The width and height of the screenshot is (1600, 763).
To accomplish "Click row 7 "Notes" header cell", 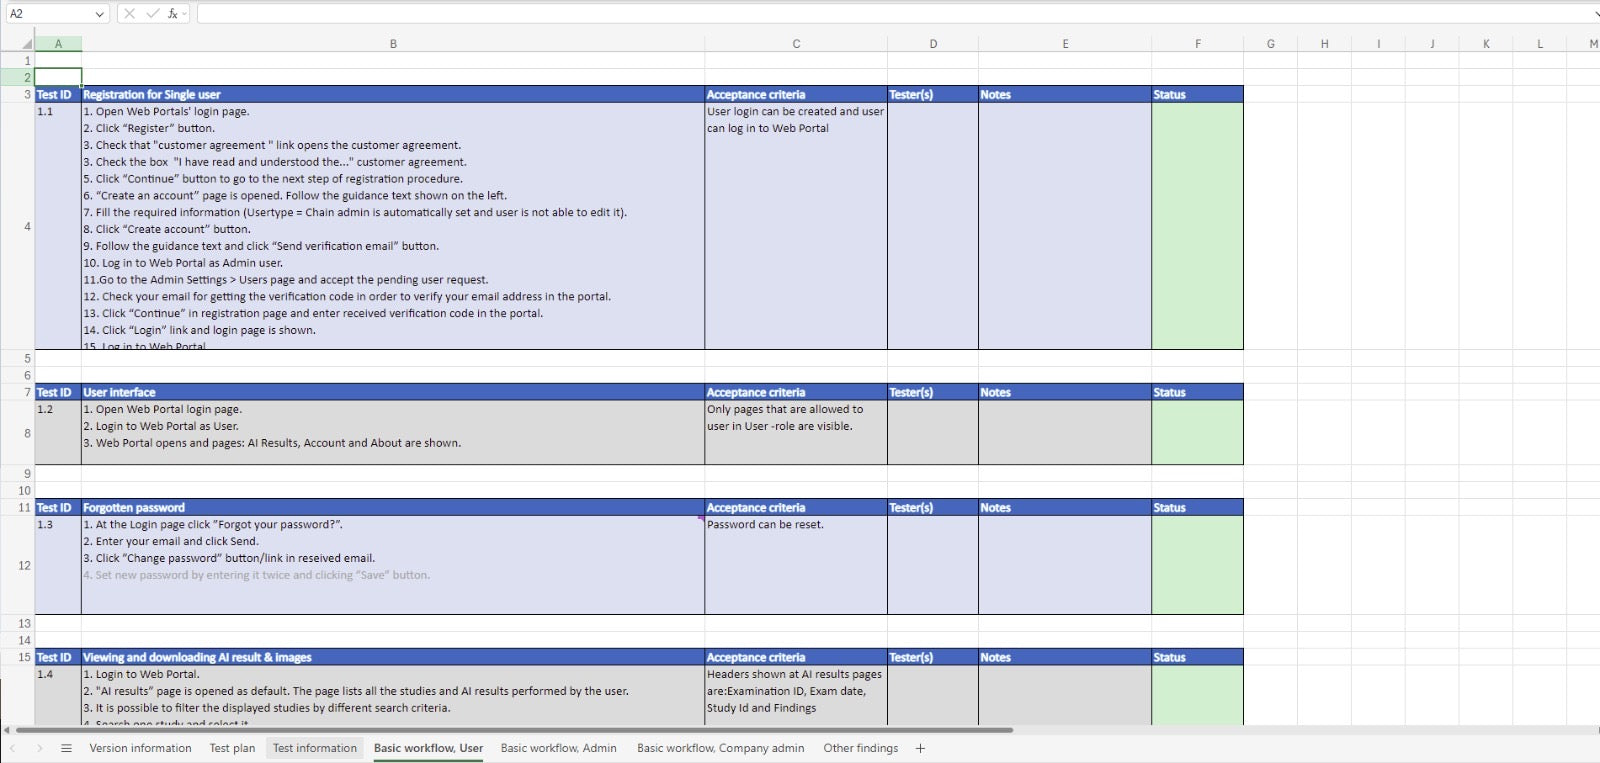I will pos(1065,393).
